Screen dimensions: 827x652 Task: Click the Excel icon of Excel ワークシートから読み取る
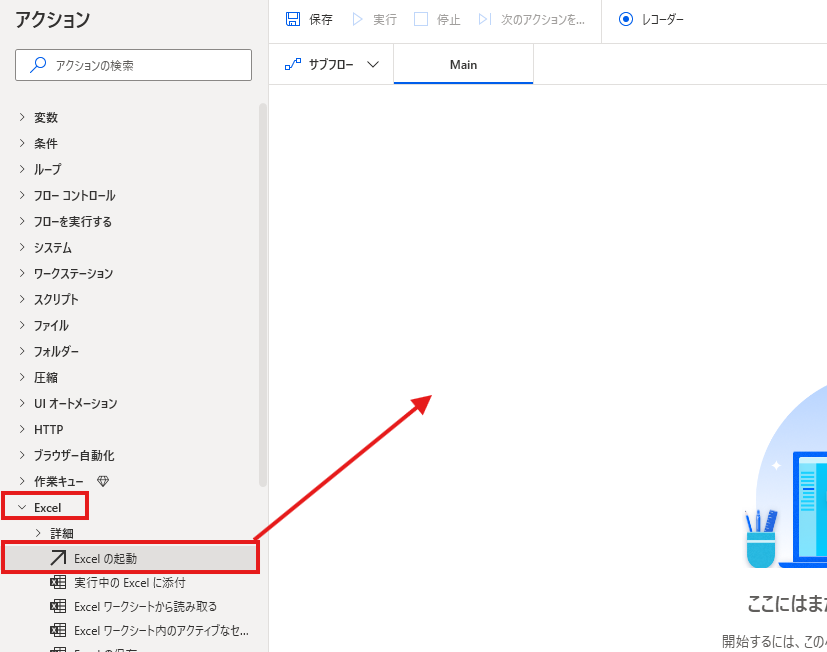[58, 607]
